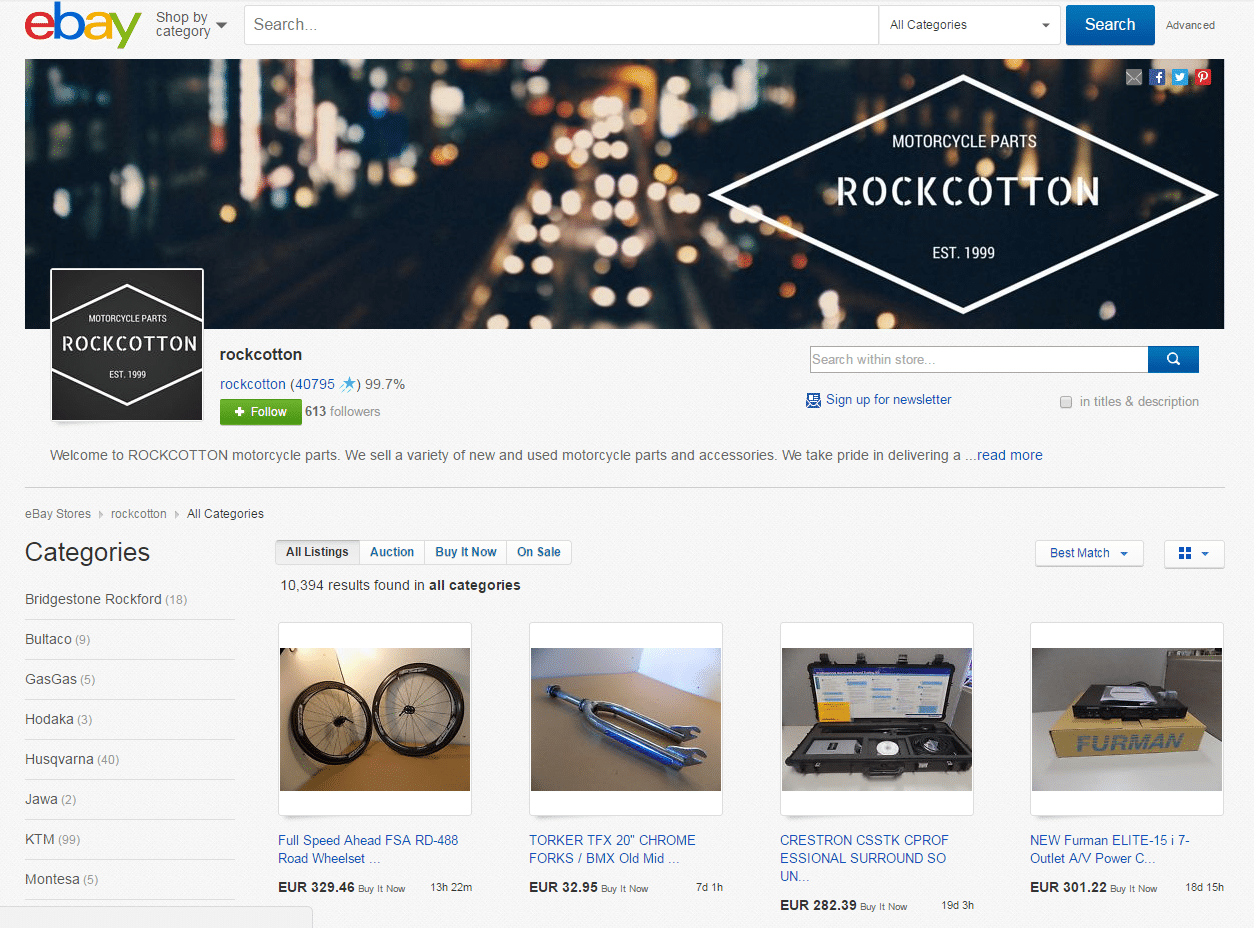Image resolution: width=1254 pixels, height=928 pixels.
Task: Click the 'EUR 301.22' price
Action: click(1068, 887)
